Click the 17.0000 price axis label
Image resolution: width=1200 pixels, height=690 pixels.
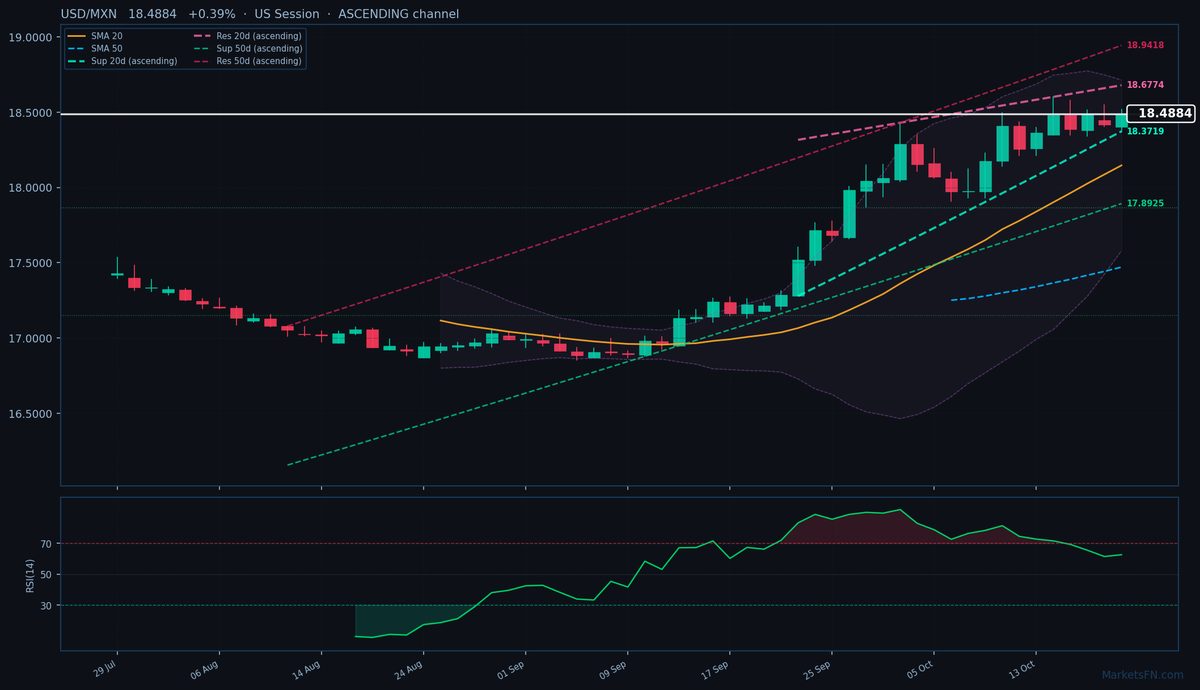click(30, 338)
